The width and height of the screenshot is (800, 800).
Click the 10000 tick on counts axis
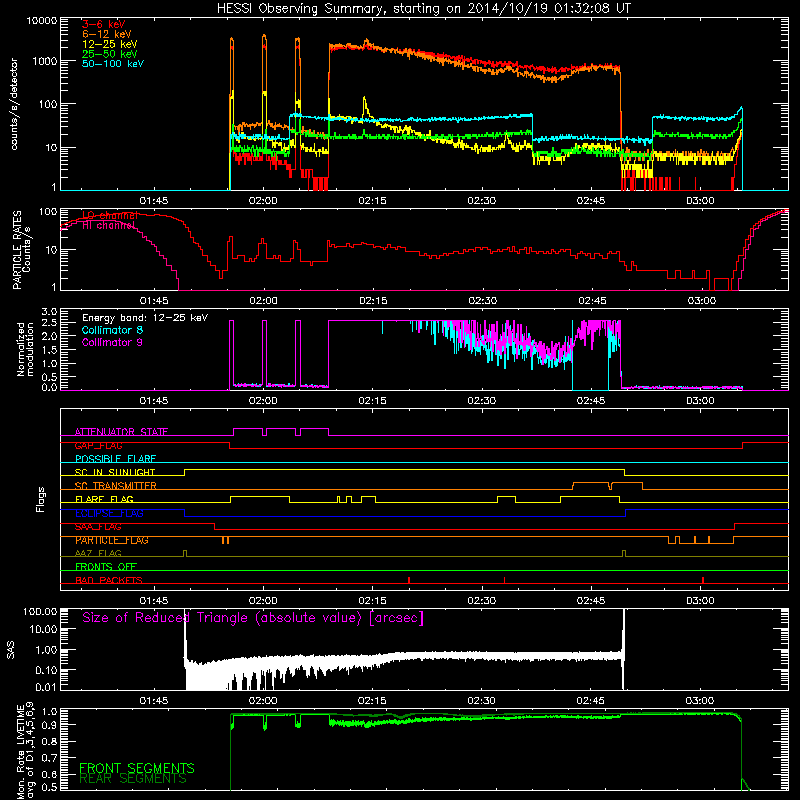[x=42, y=21]
